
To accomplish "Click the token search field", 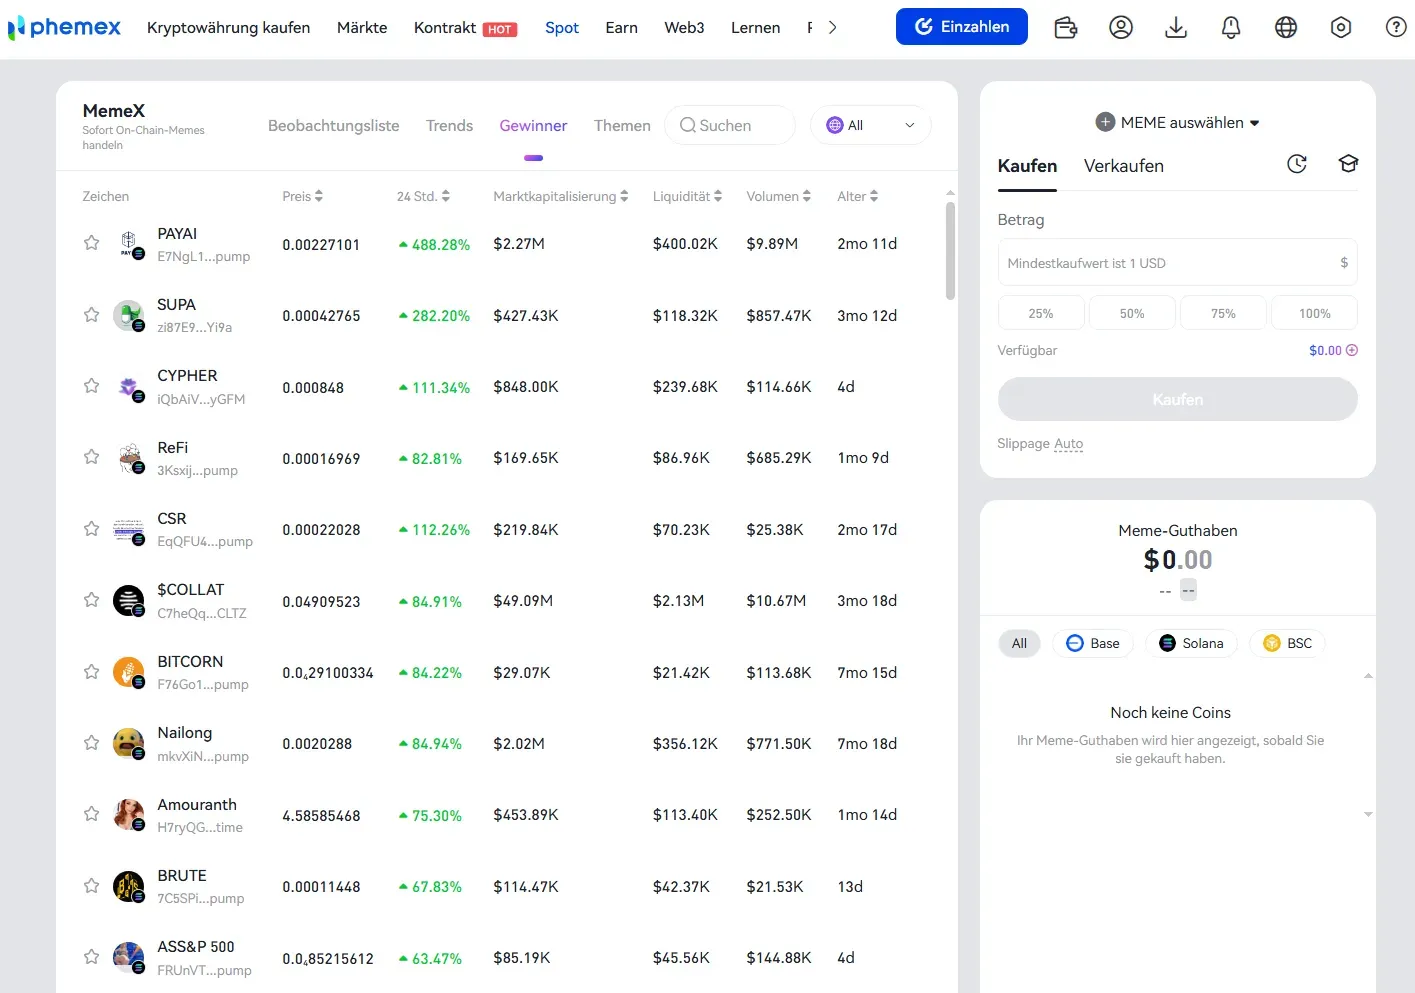I will coord(730,125).
